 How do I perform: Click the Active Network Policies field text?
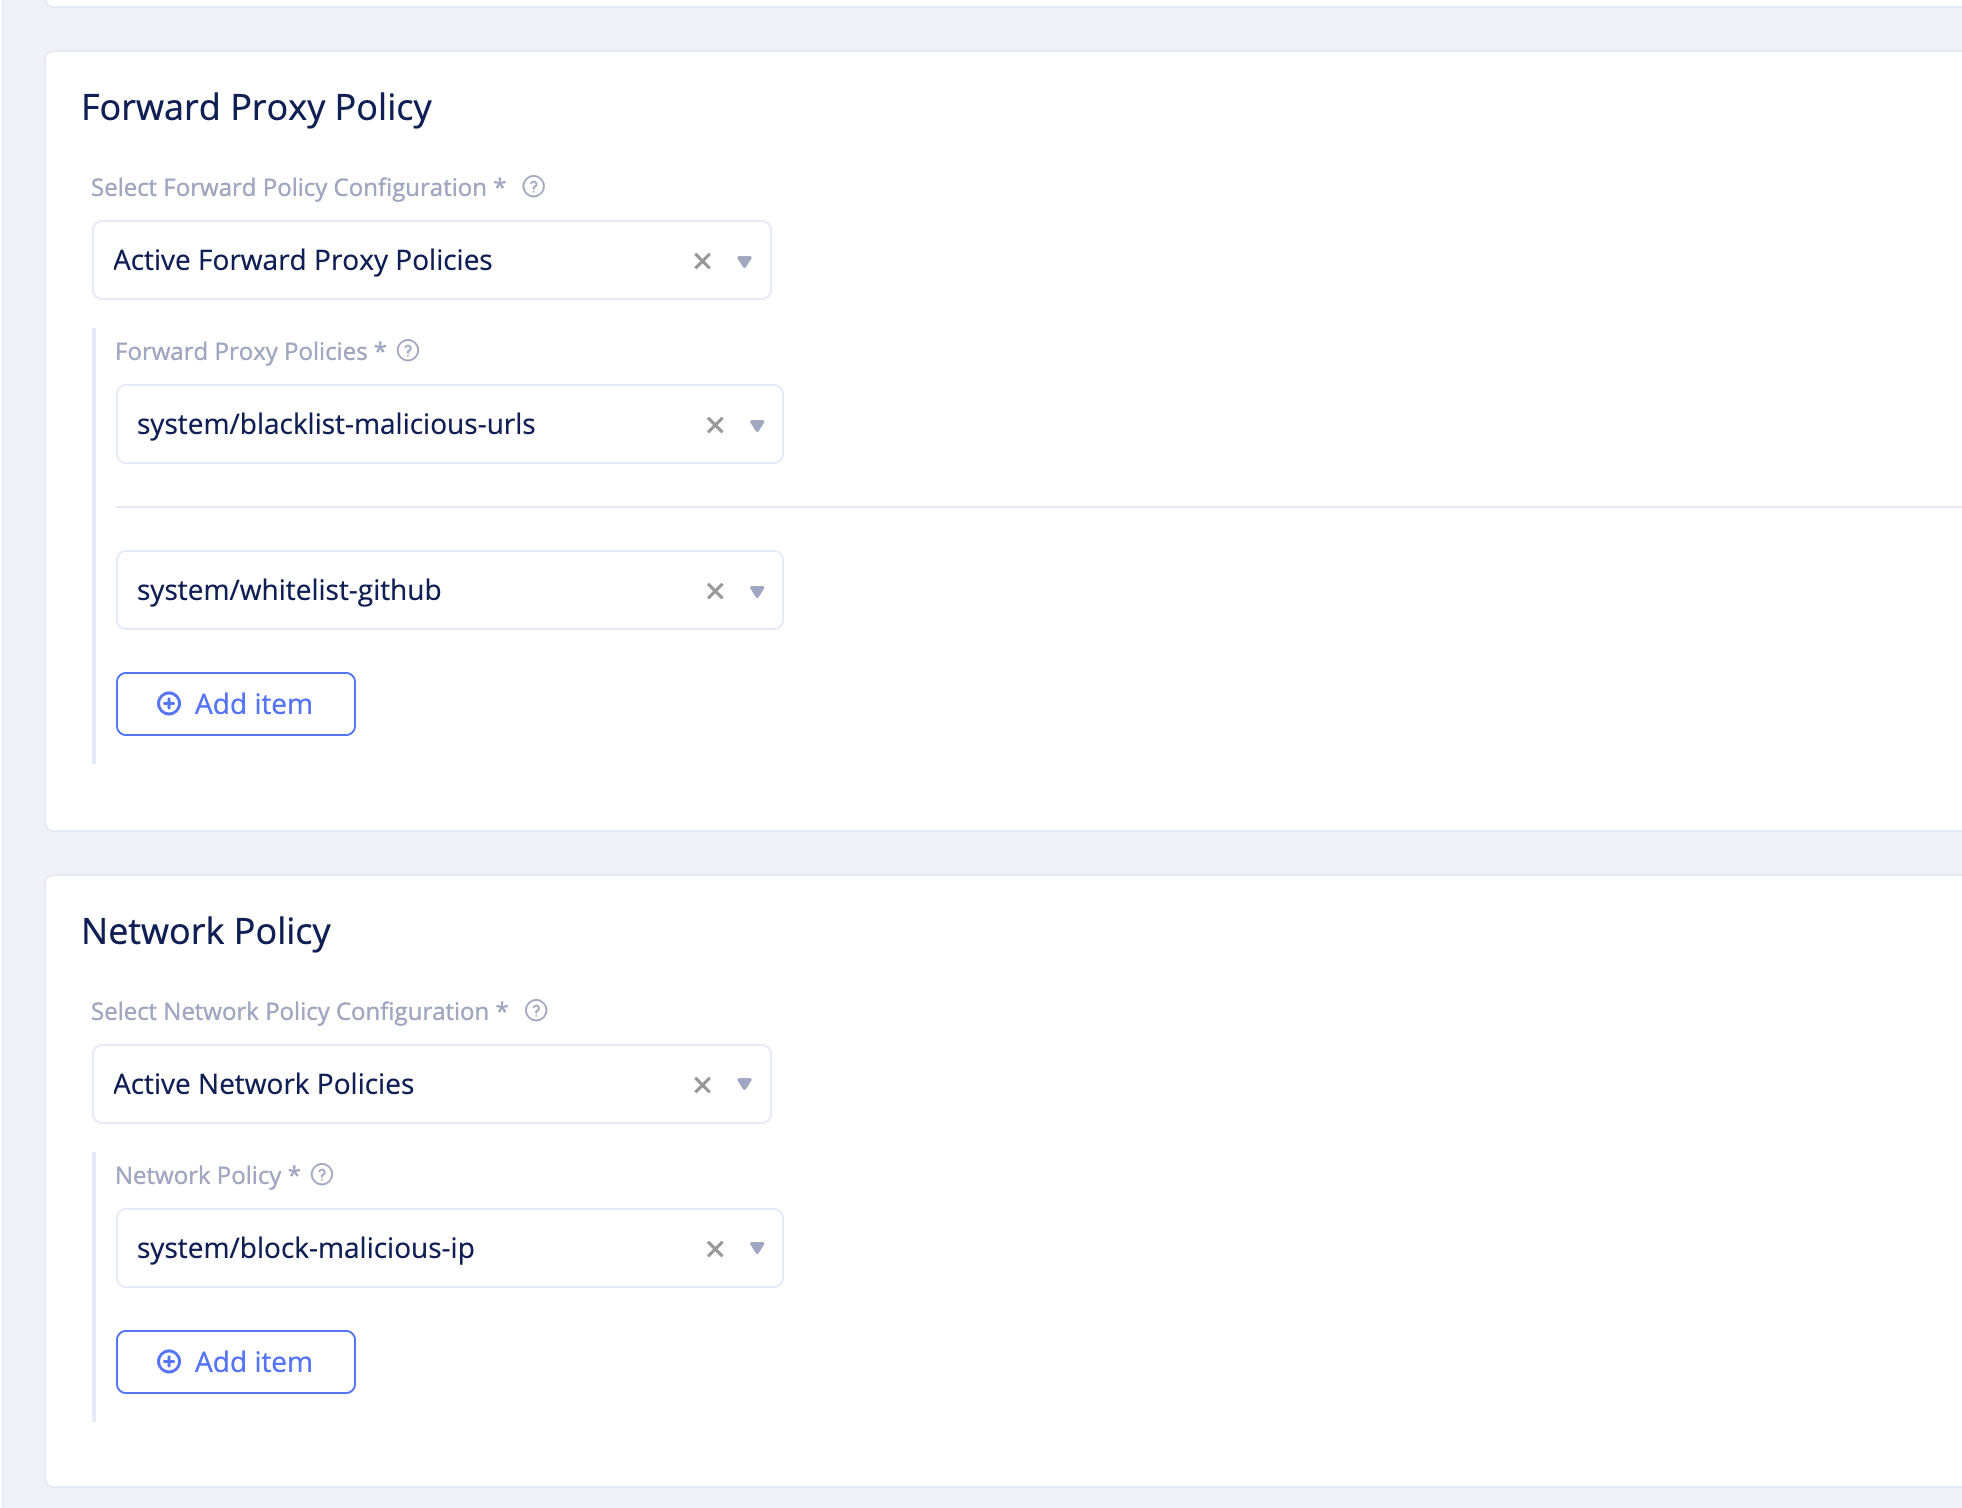pyautogui.click(x=263, y=1084)
